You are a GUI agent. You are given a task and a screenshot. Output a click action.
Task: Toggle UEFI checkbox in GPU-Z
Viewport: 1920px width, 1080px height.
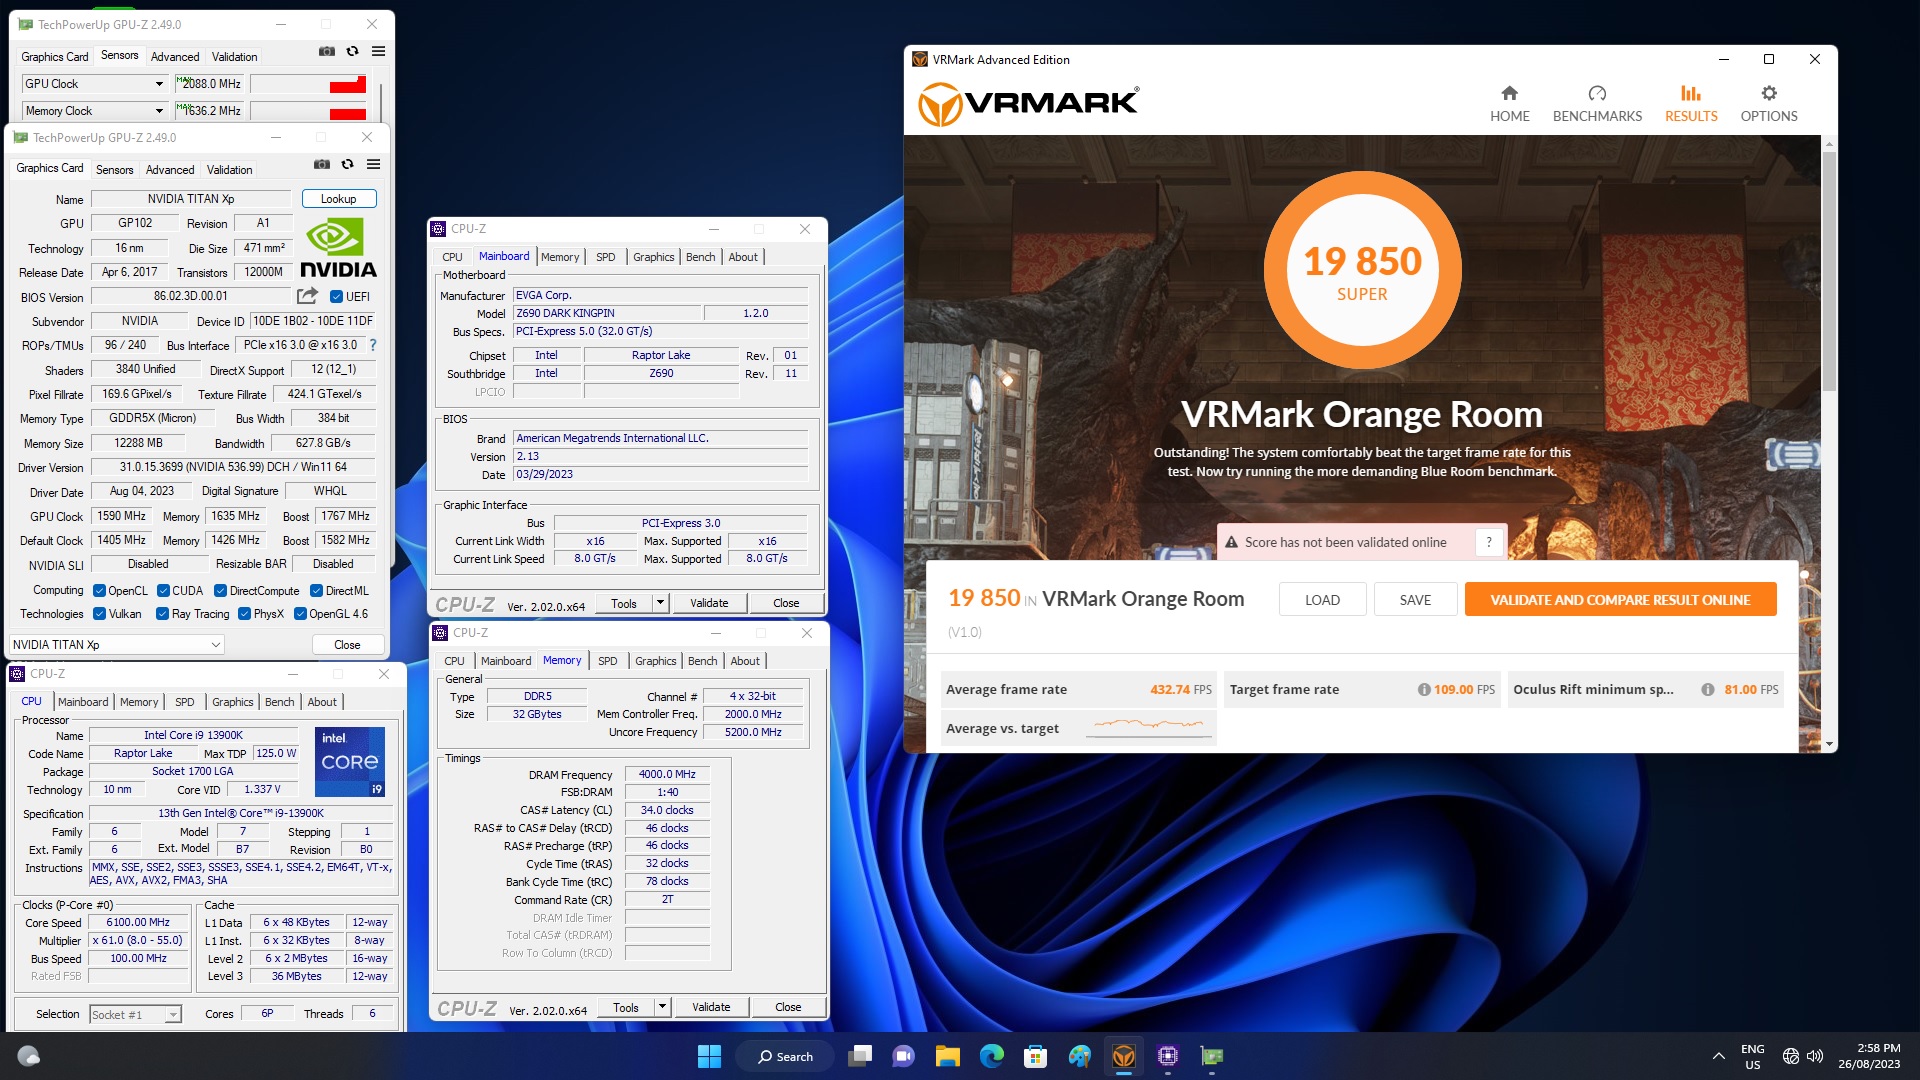(336, 296)
